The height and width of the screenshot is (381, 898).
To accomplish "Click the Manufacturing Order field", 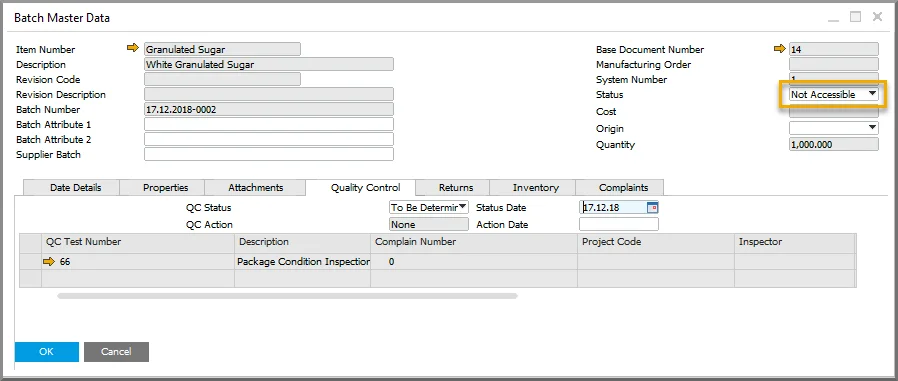I will [x=833, y=64].
